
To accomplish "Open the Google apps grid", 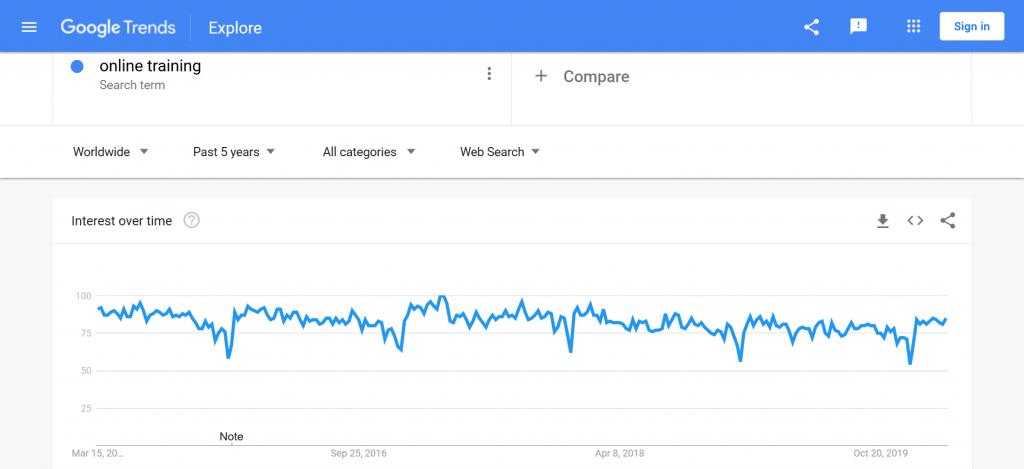I will point(914,27).
